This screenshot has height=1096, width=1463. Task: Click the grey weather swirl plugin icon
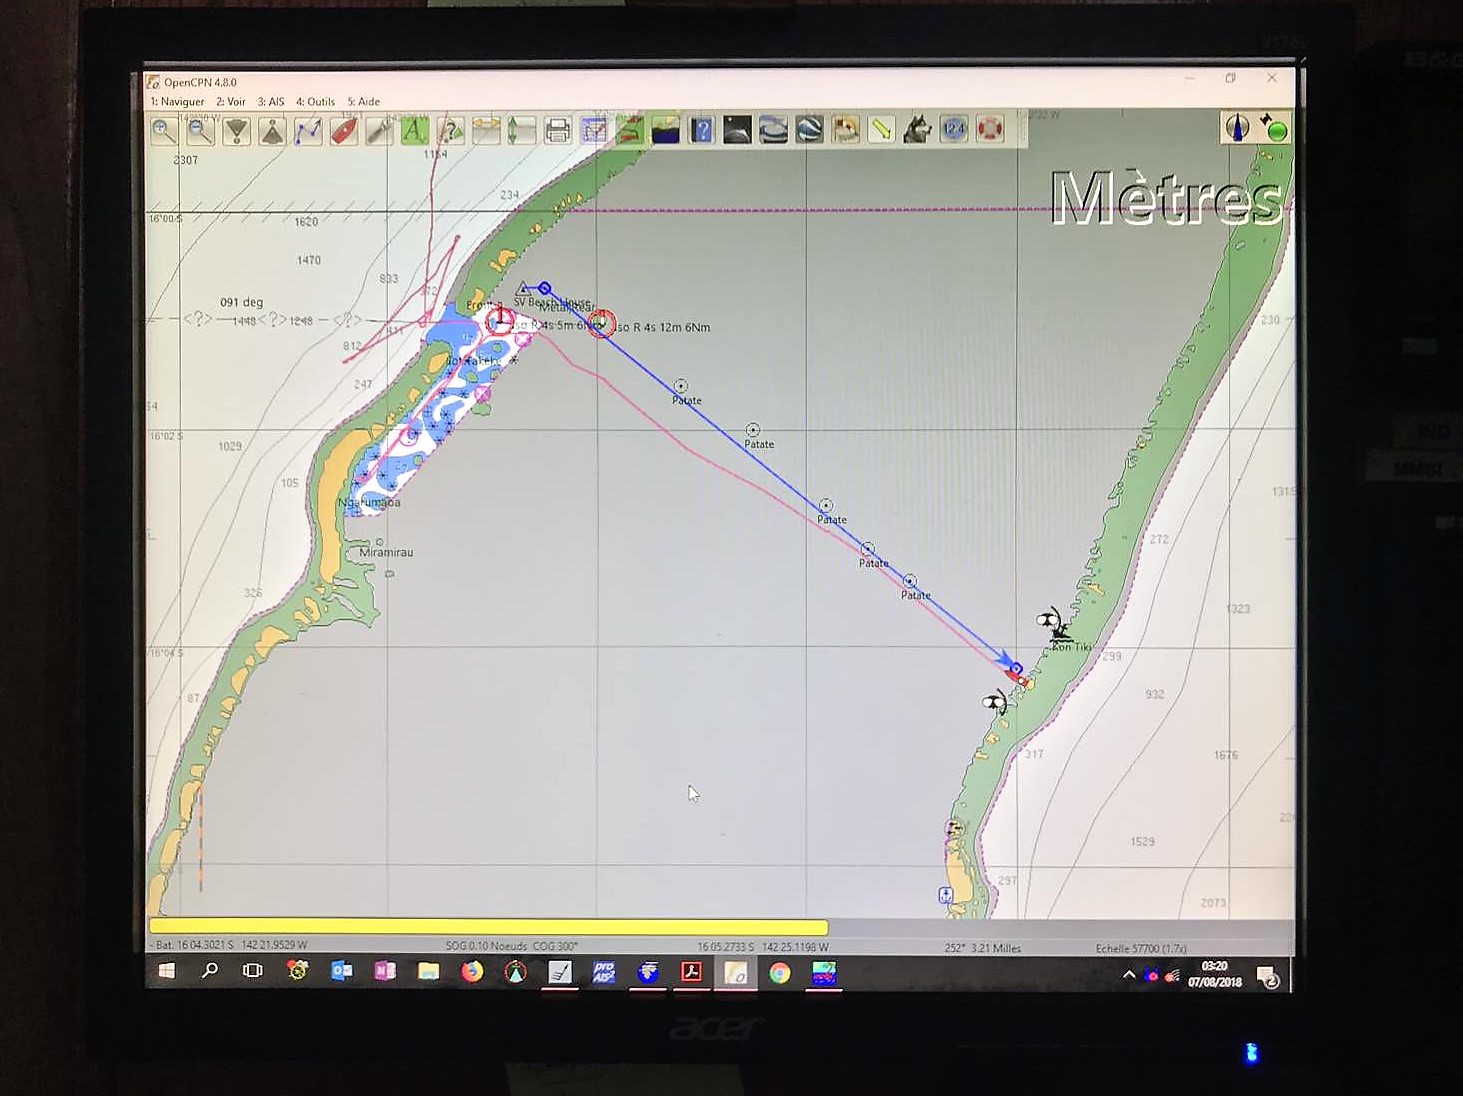click(774, 131)
